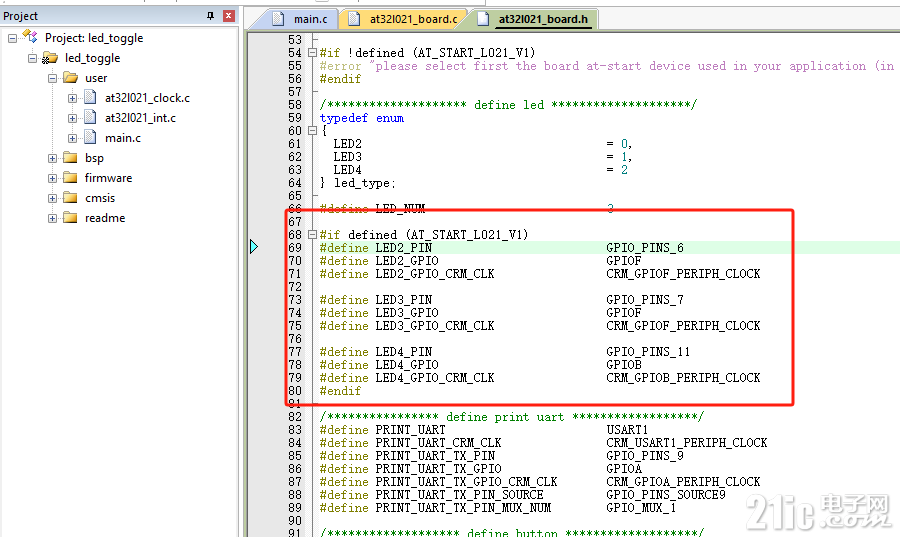Collapse the Project: led_toggle root node
900x537 pixels.
click(12, 38)
